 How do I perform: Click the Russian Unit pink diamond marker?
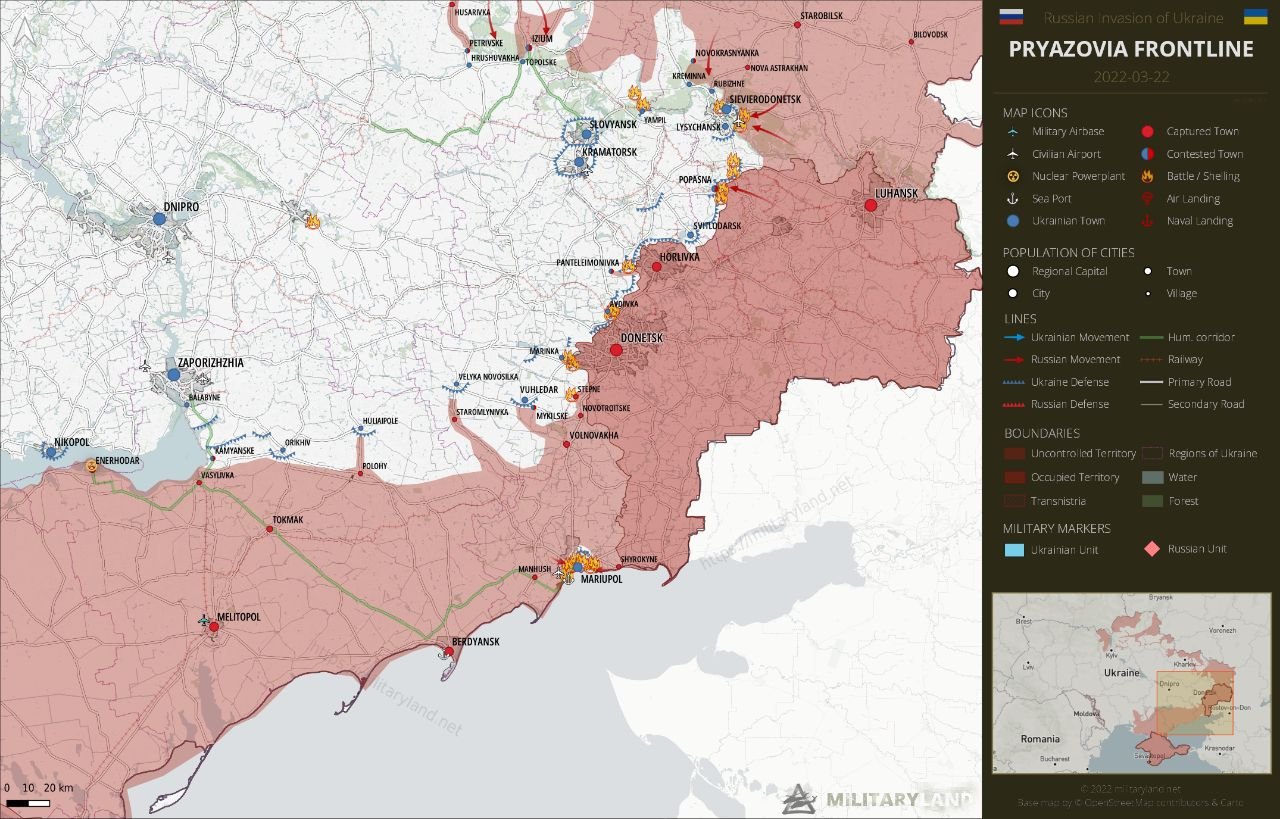pos(1151,549)
